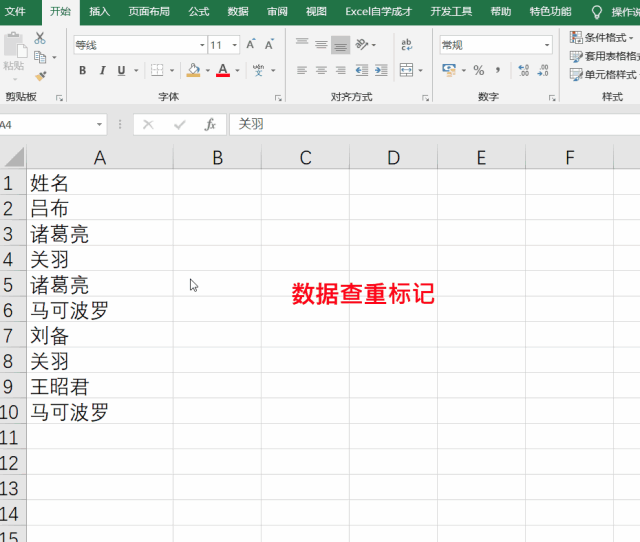Image resolution: width=640 pixels, height=542 pixels.
Task: Open the number format dropdown 常规
Action: [547, 45]
